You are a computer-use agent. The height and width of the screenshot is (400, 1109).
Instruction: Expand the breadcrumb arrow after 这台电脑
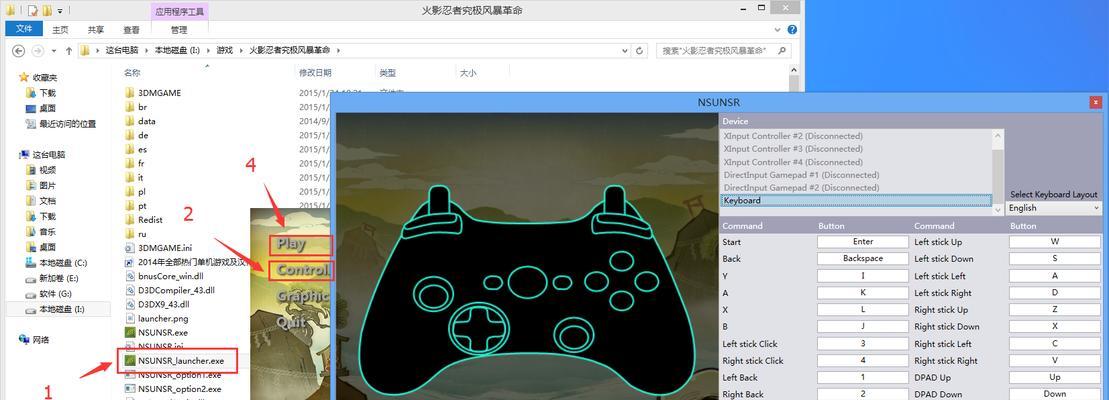click(x=146, y=51)
